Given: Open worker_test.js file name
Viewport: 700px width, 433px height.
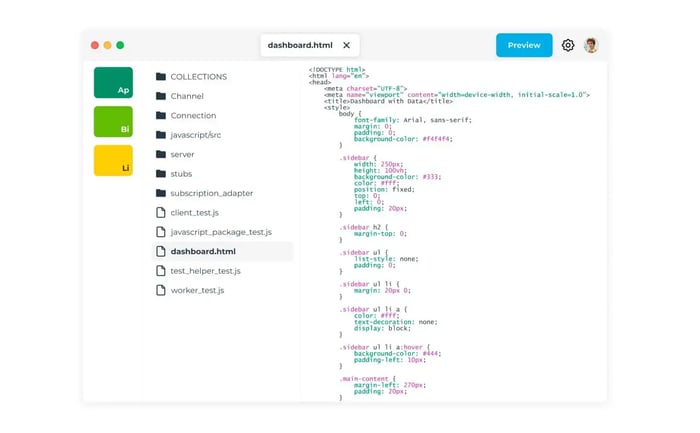Looking at the screenshot, I should (197, 290).
